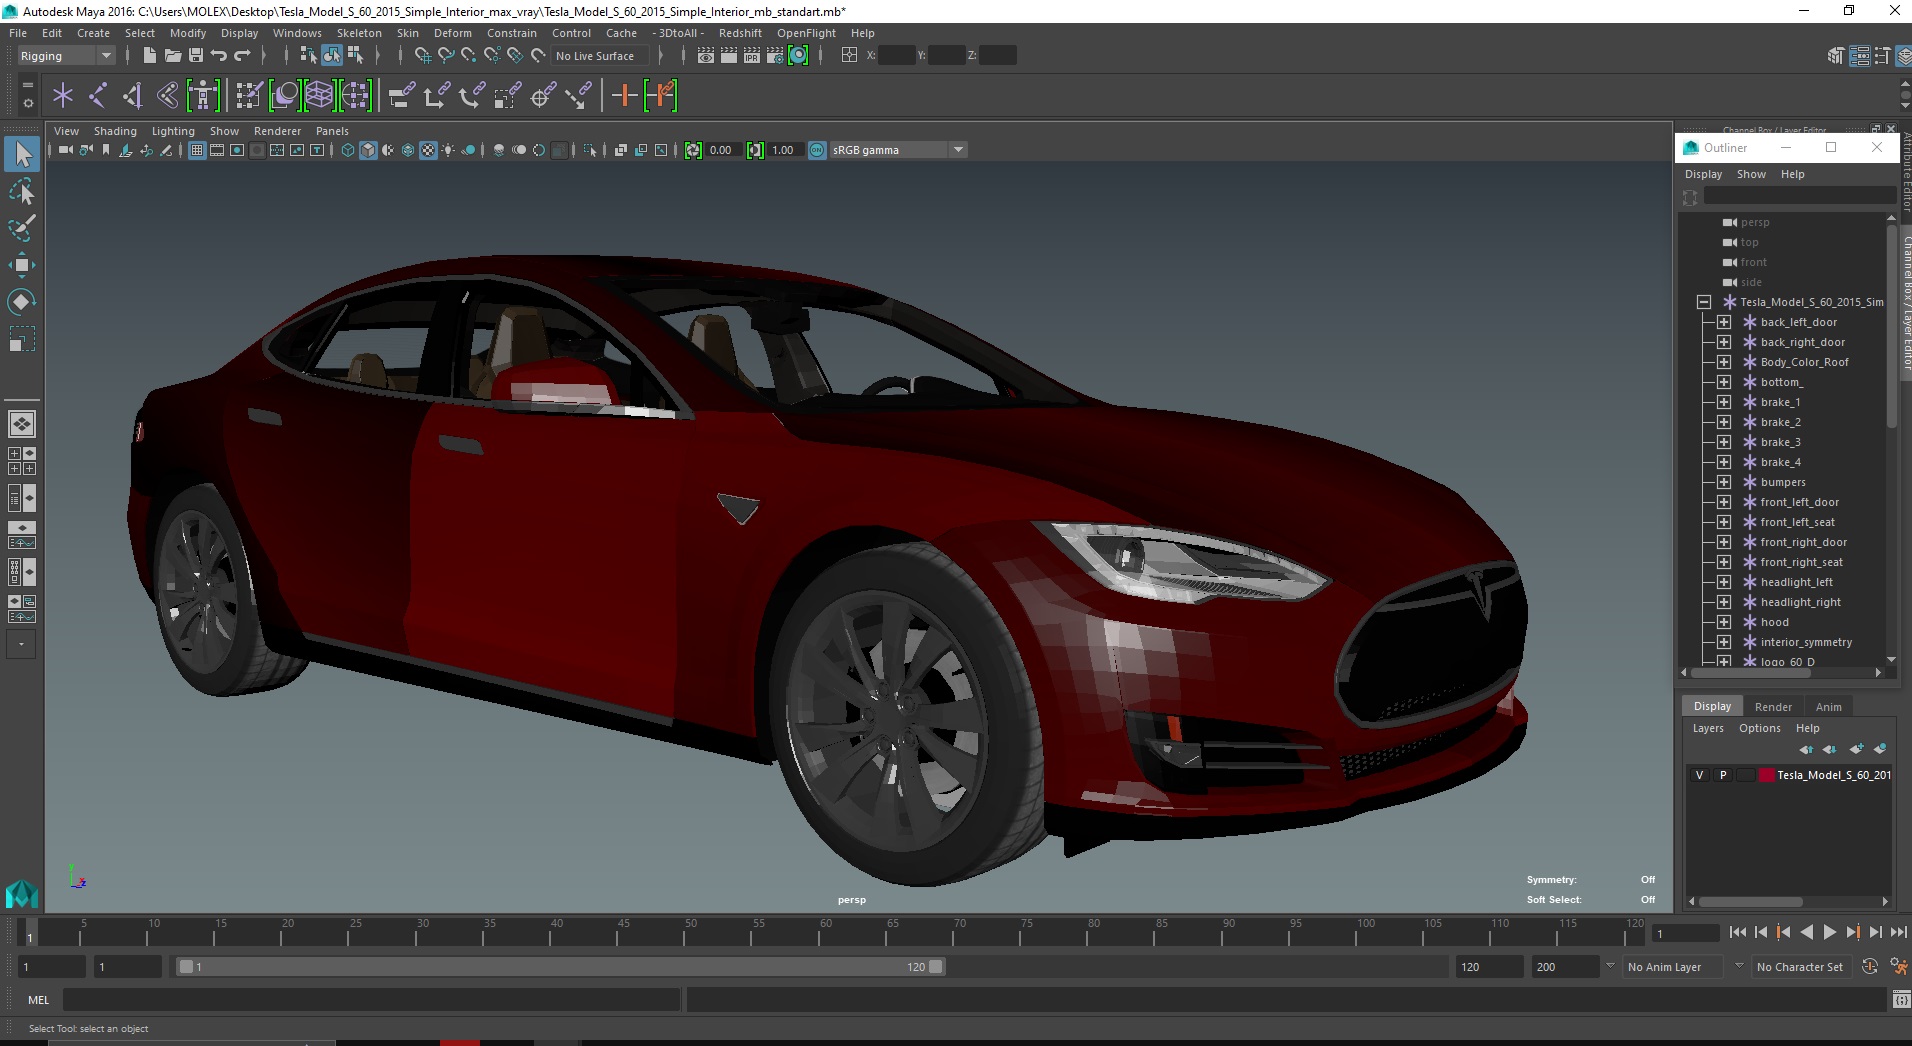Open viewport Shading menu
The width and height of the screenshot is (1912, 1046).
point(115,131)
